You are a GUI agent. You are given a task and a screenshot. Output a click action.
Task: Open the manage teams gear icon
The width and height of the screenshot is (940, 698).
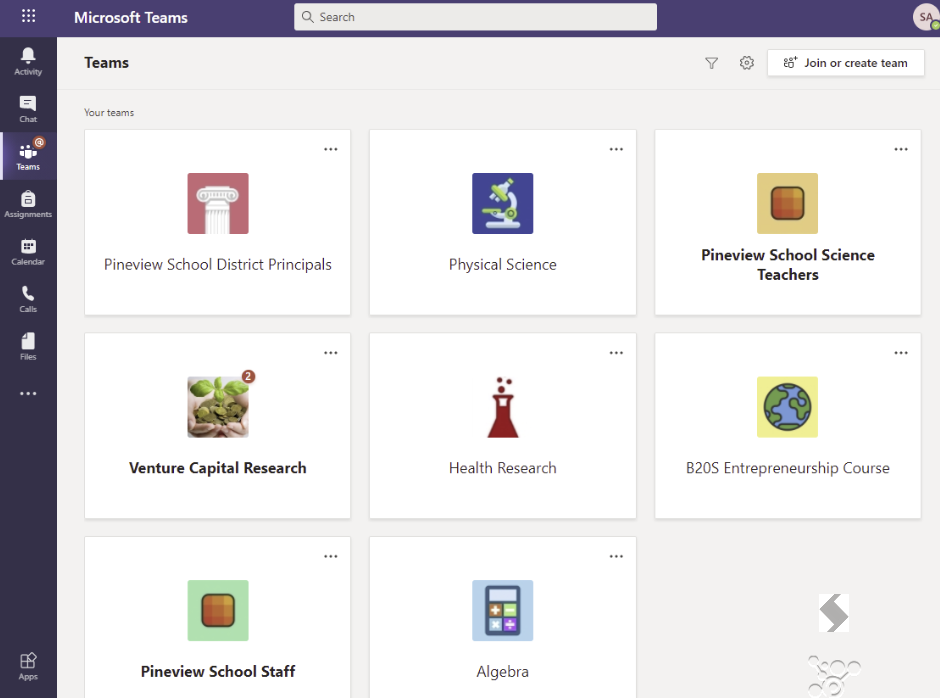click(x=746, y=63)
